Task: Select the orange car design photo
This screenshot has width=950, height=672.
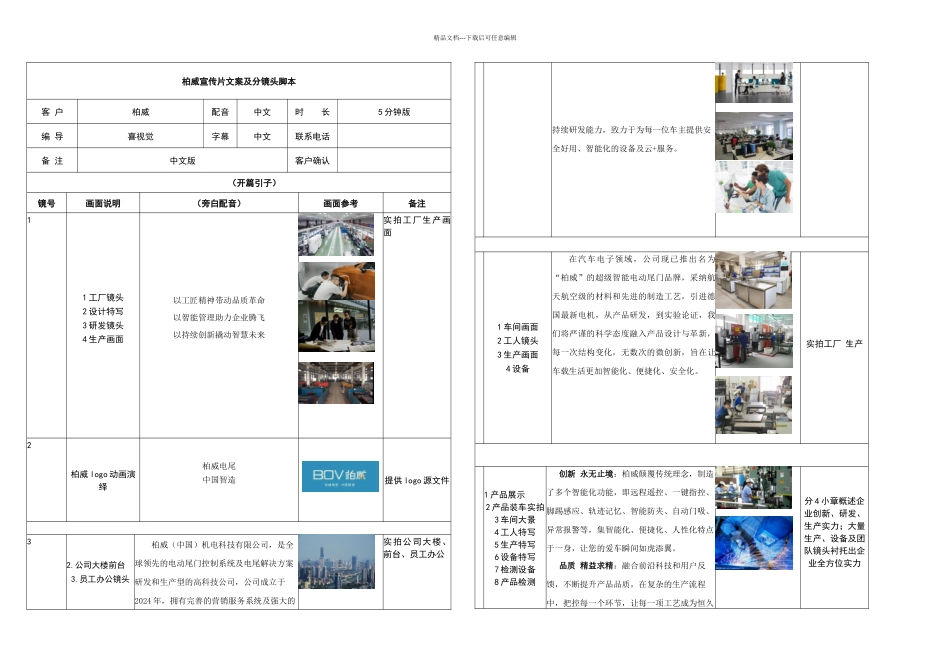Action: pos(336,281)
